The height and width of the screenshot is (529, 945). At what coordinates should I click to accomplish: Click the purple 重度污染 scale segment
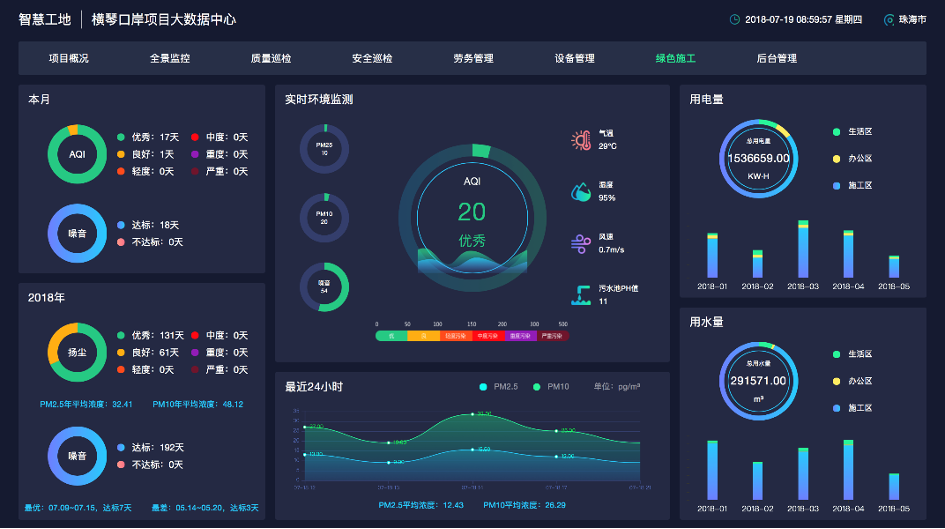pos(521,336)
